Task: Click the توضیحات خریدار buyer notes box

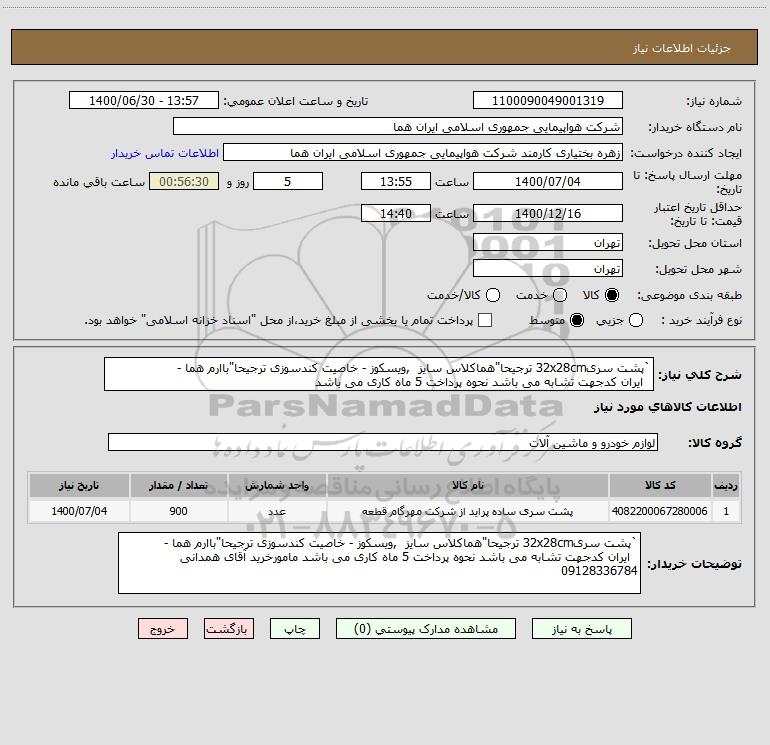Action: tap(379, 563)
